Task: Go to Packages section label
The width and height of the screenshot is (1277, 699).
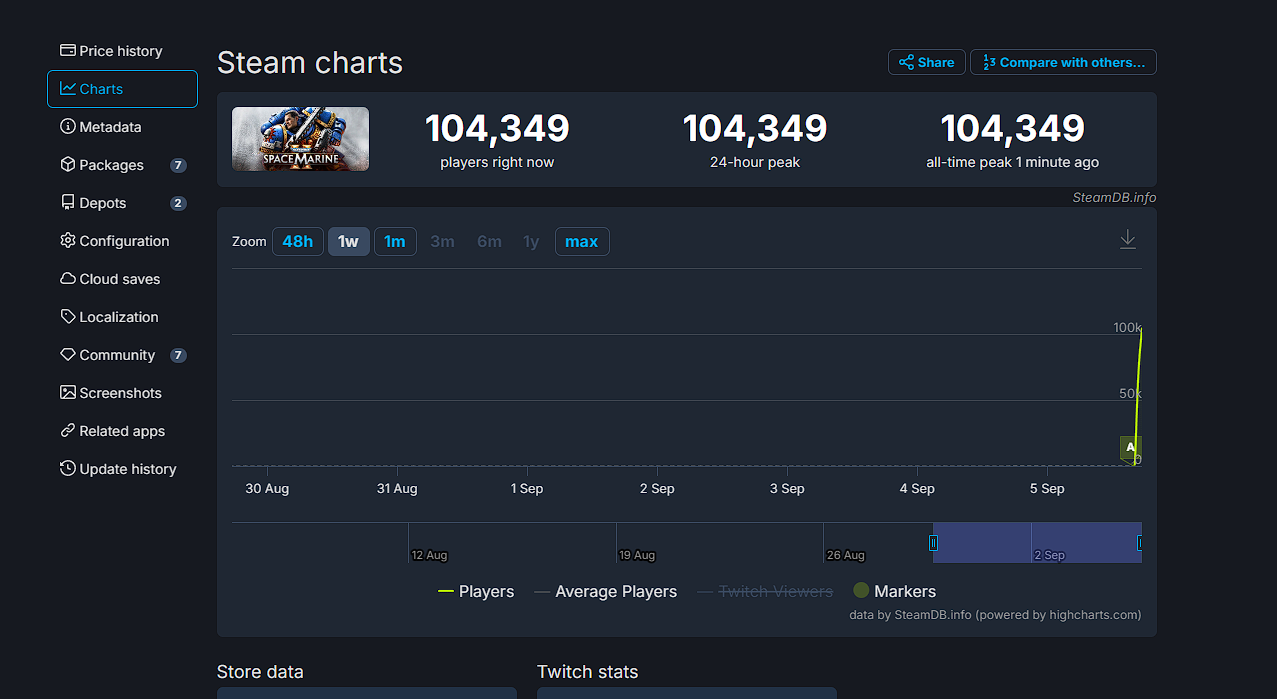Action: coord(112,165)
